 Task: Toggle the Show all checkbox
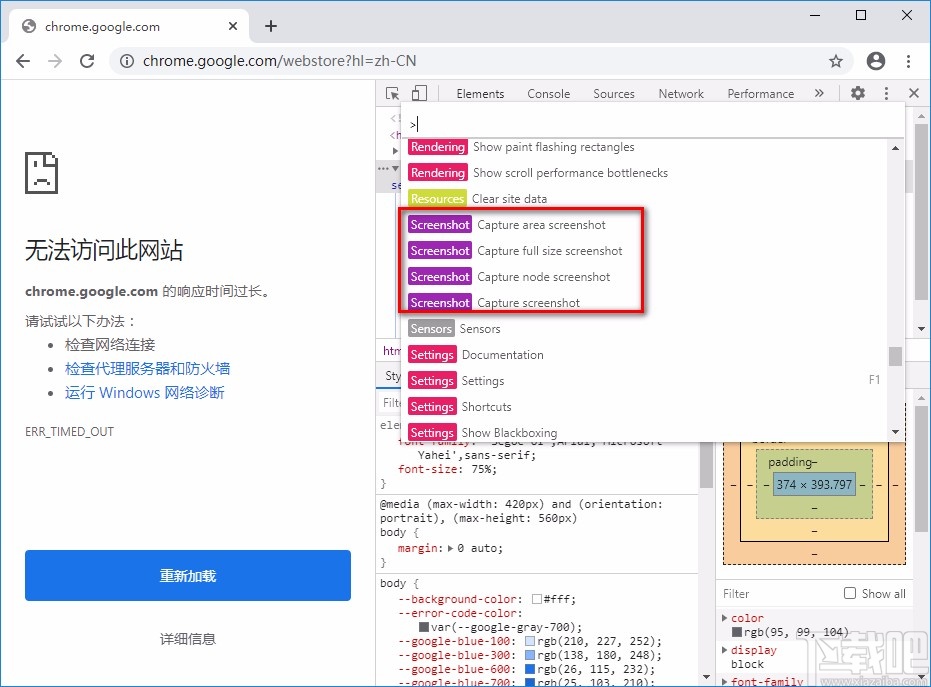pyautogui.click(x=850, y=593)
